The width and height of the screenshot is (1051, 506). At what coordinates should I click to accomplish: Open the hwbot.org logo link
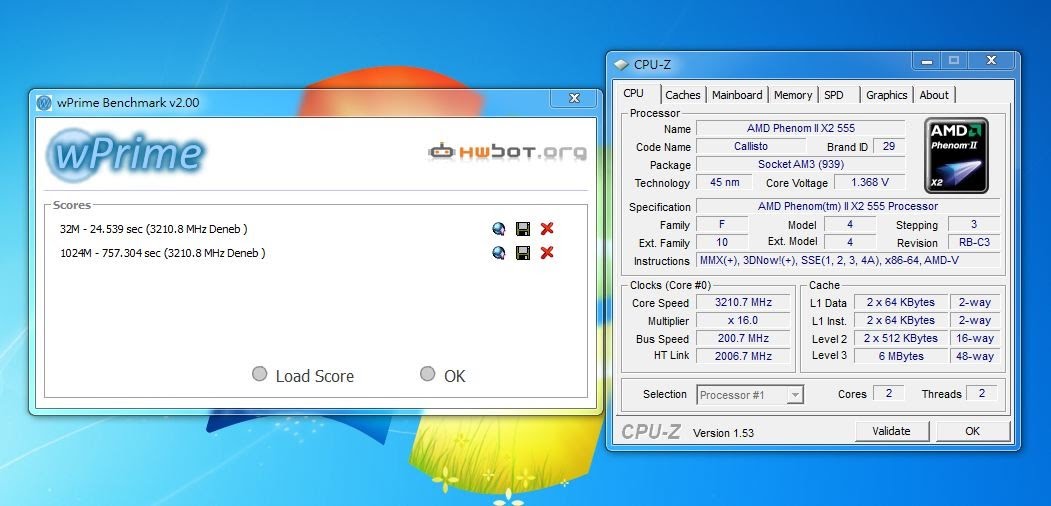coord(507,151)
